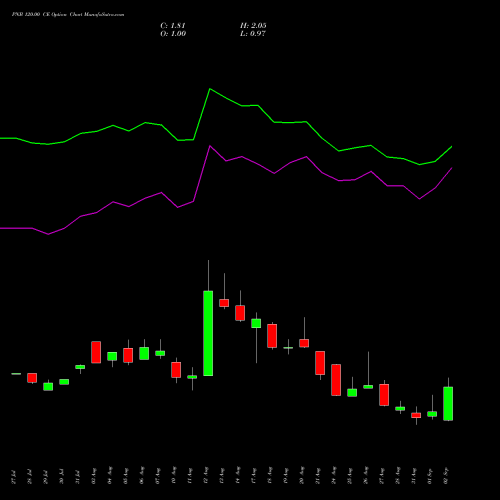Click the high value "H: 2.05"
The height and width of the screenshot is (500, 500).
click(253, 26)
